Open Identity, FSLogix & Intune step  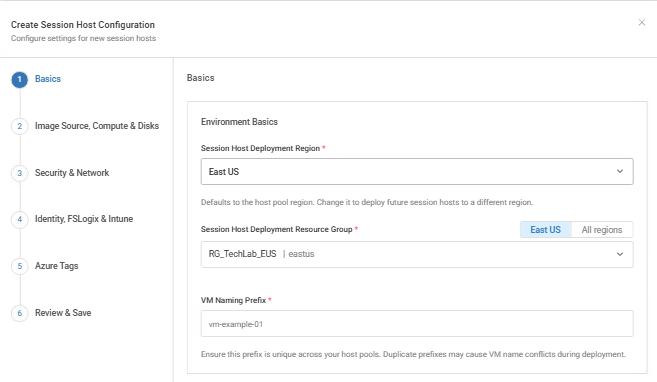[x=84, y=219]
